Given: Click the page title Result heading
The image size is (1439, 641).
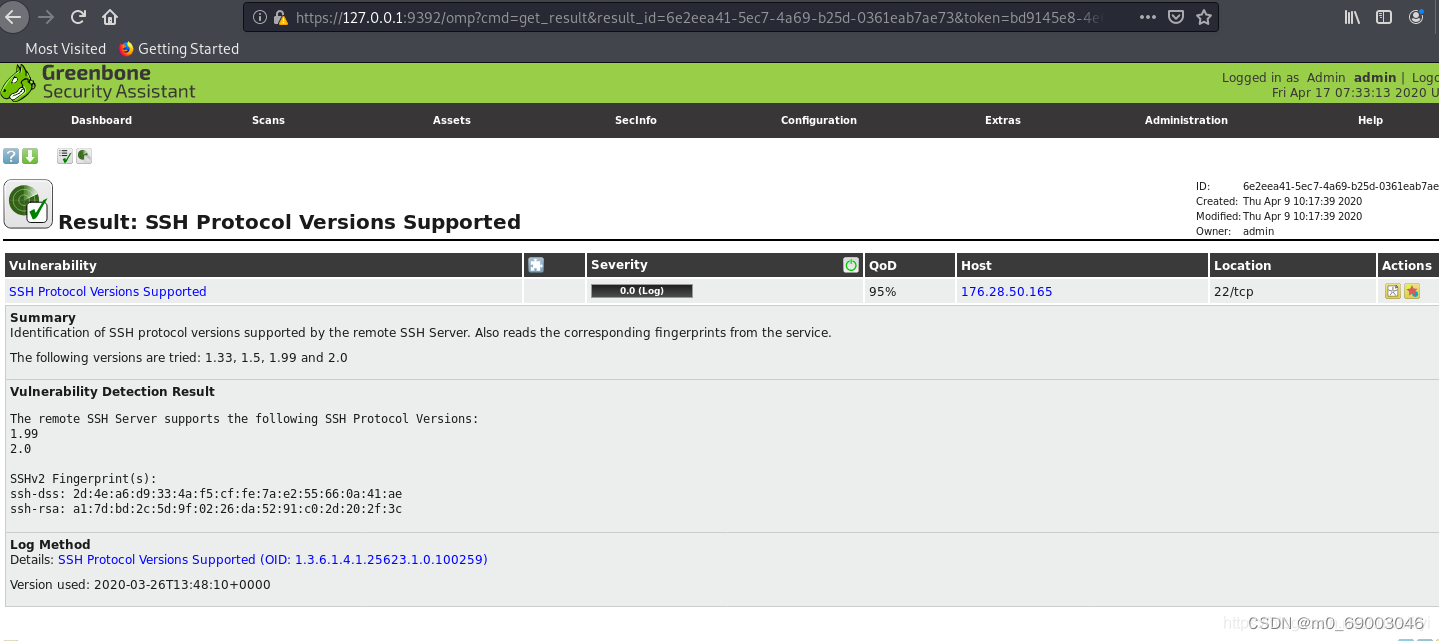Looking at the screenshot, I should [x=290, y=222].
